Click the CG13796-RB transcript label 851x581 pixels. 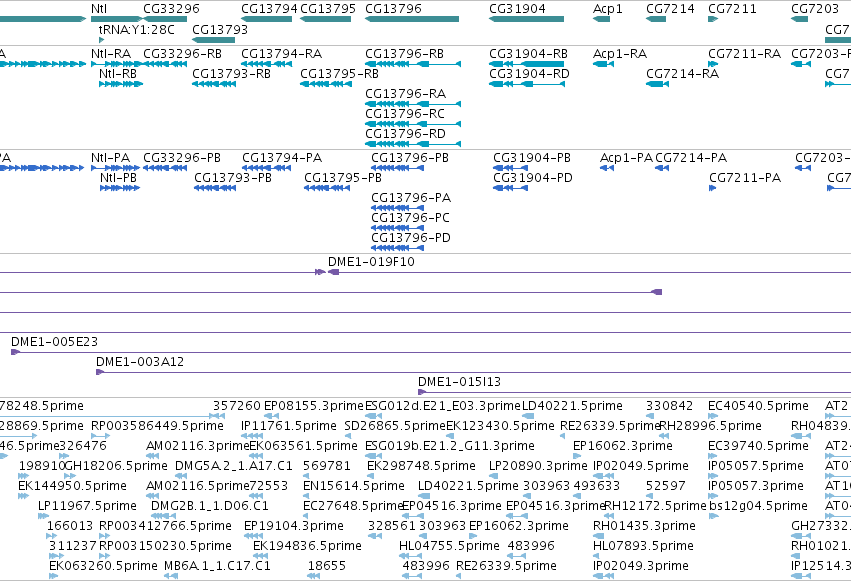[404, 54]
